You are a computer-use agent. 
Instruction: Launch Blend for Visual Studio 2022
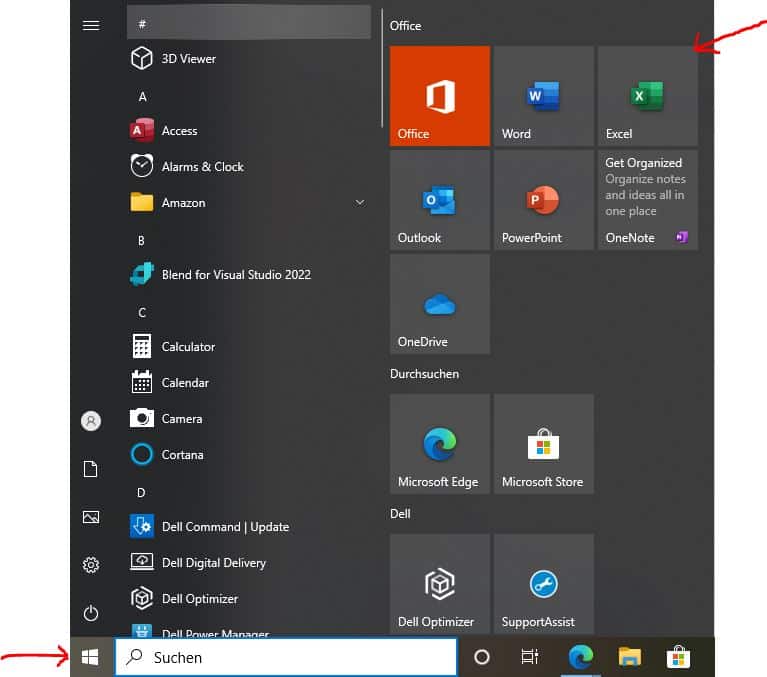(248, 274)
